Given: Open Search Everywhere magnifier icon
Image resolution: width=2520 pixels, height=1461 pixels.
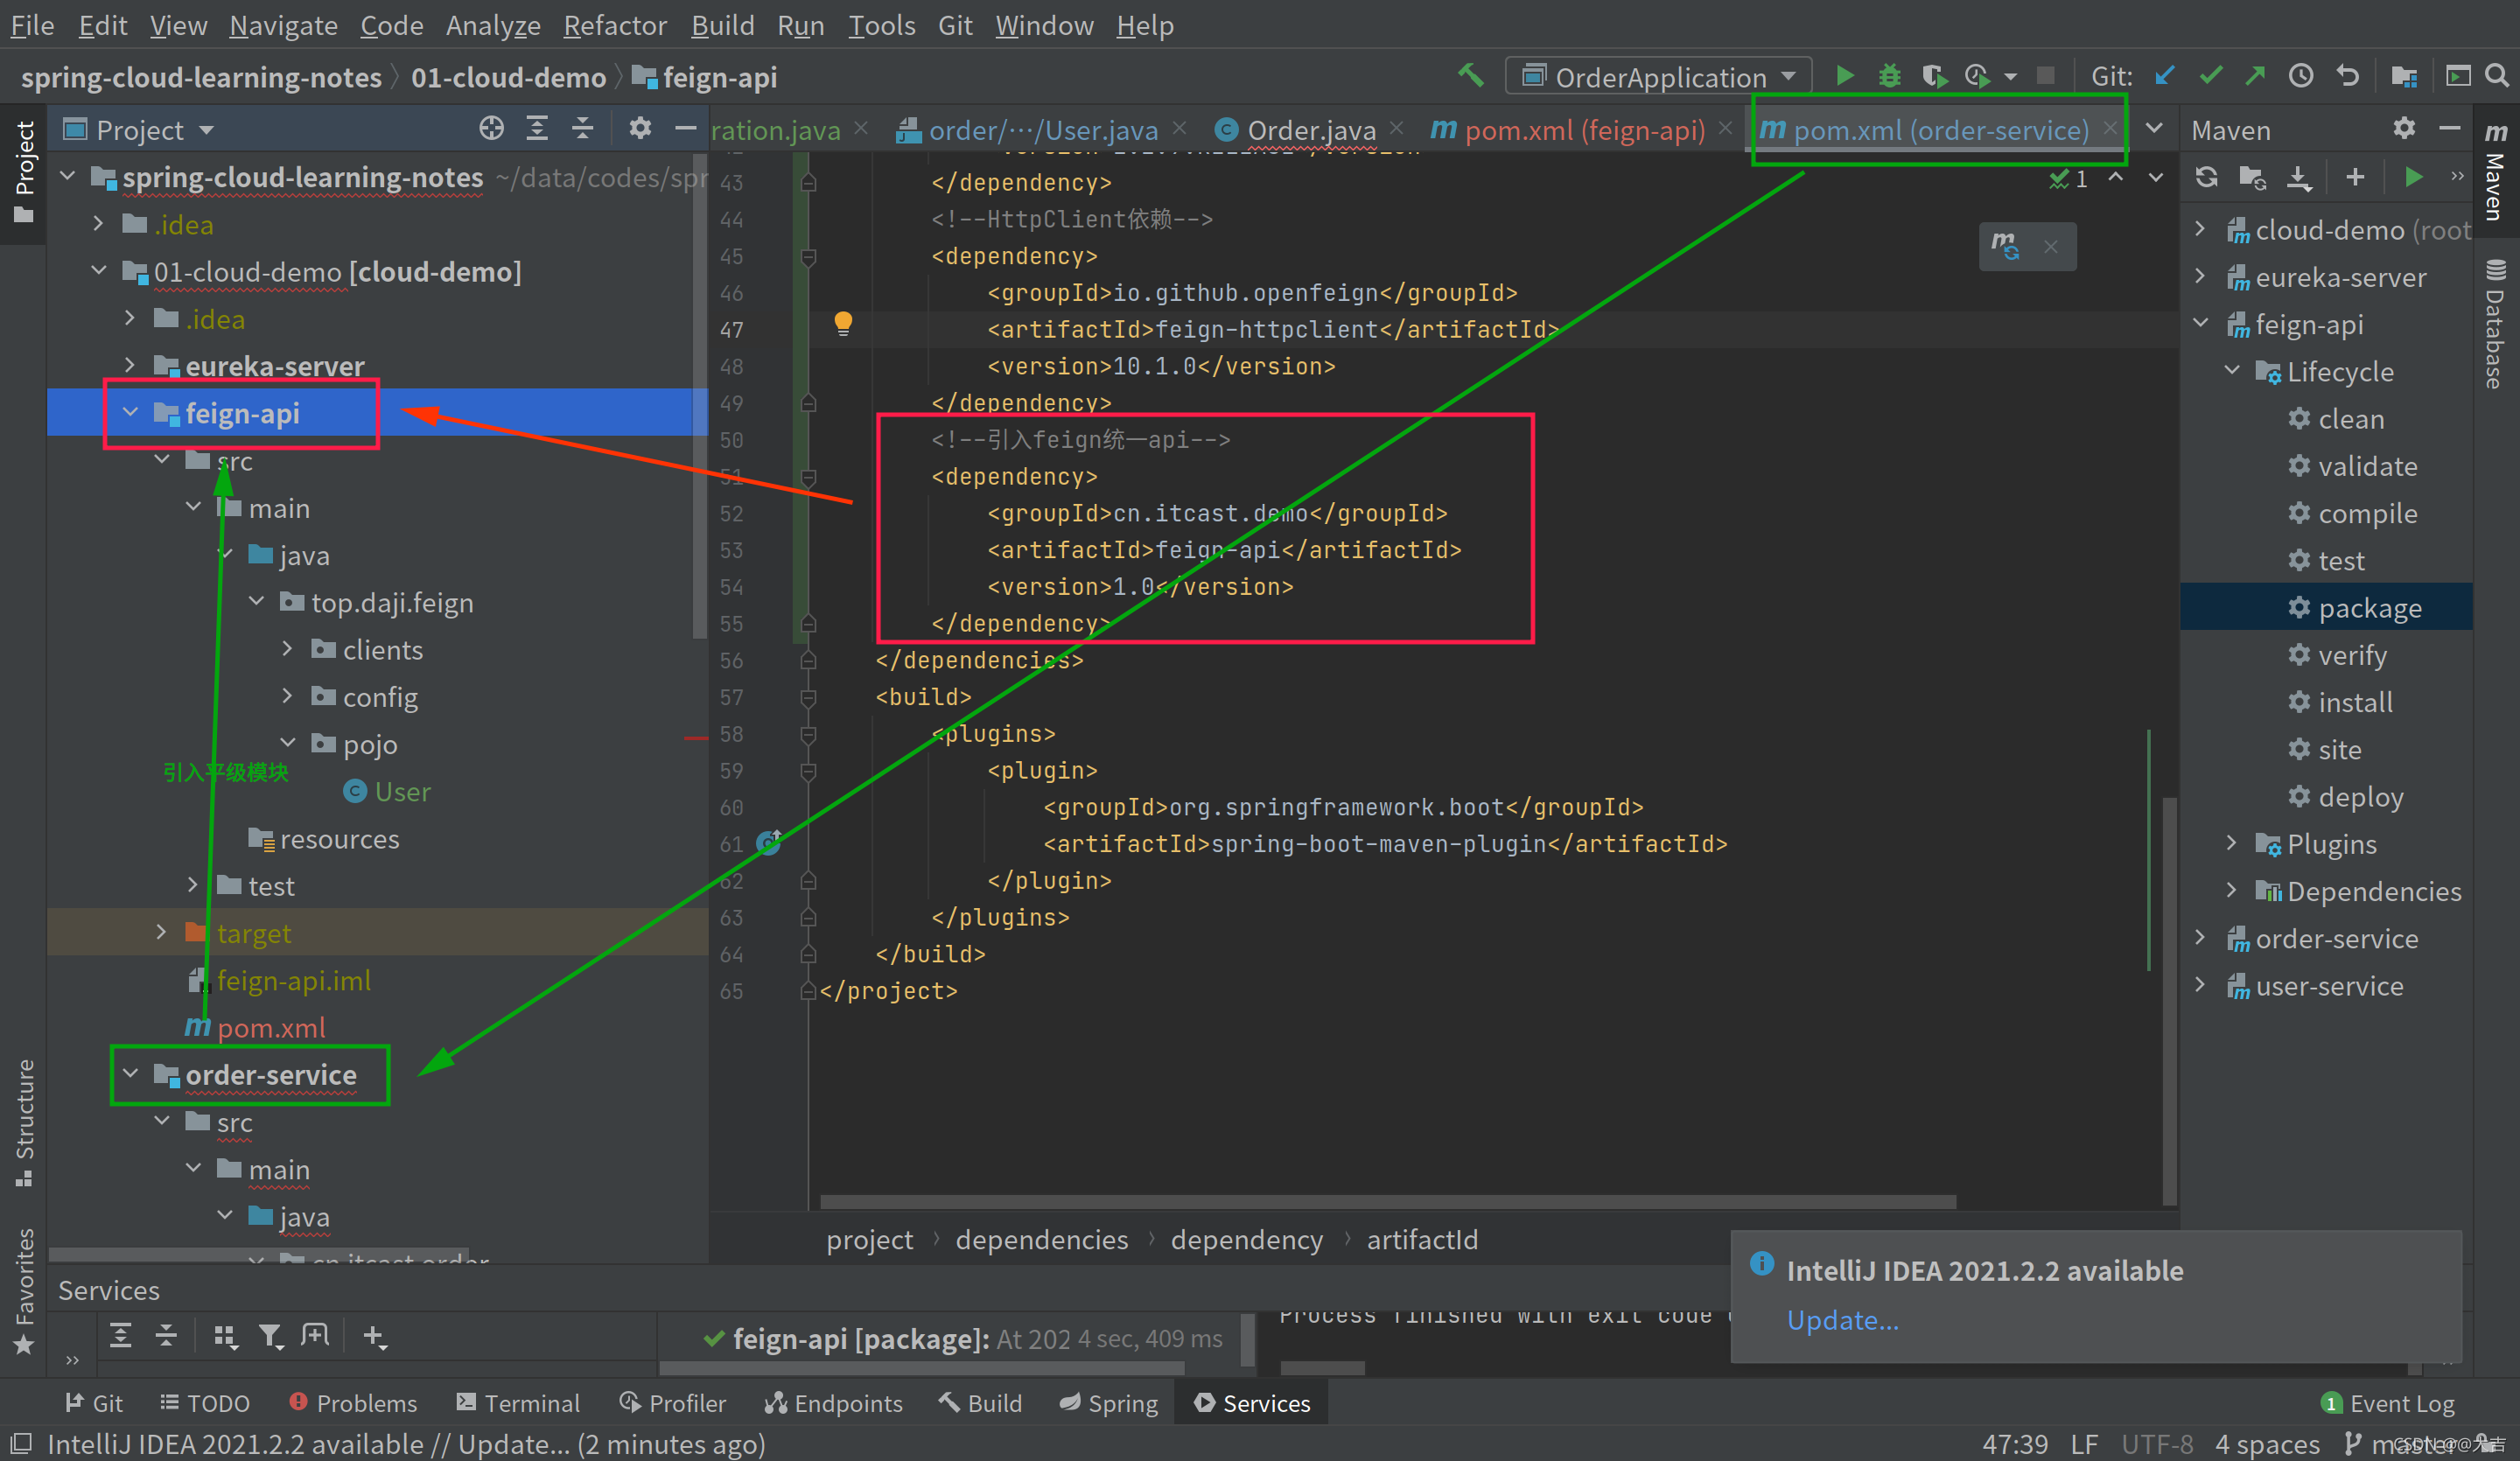Looking at the screenshot, I should coord(2496,76).
